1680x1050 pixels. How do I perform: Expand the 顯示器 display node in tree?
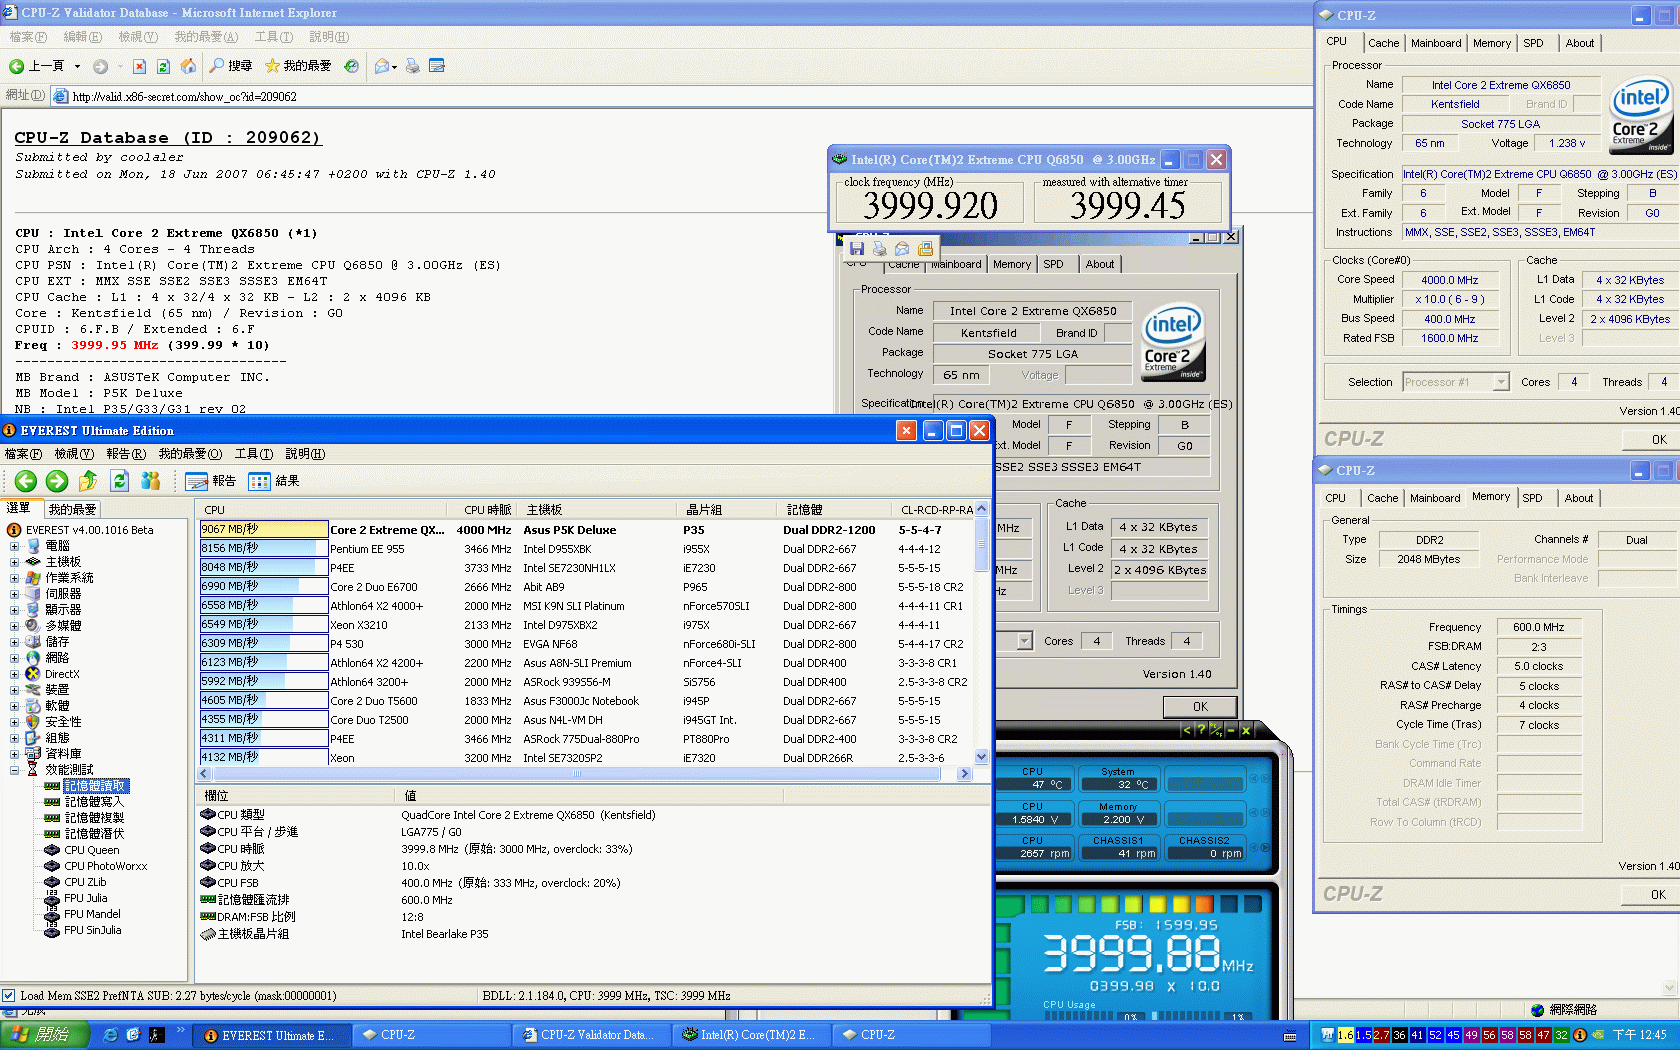pyautogui.click(x=14, y=610)
